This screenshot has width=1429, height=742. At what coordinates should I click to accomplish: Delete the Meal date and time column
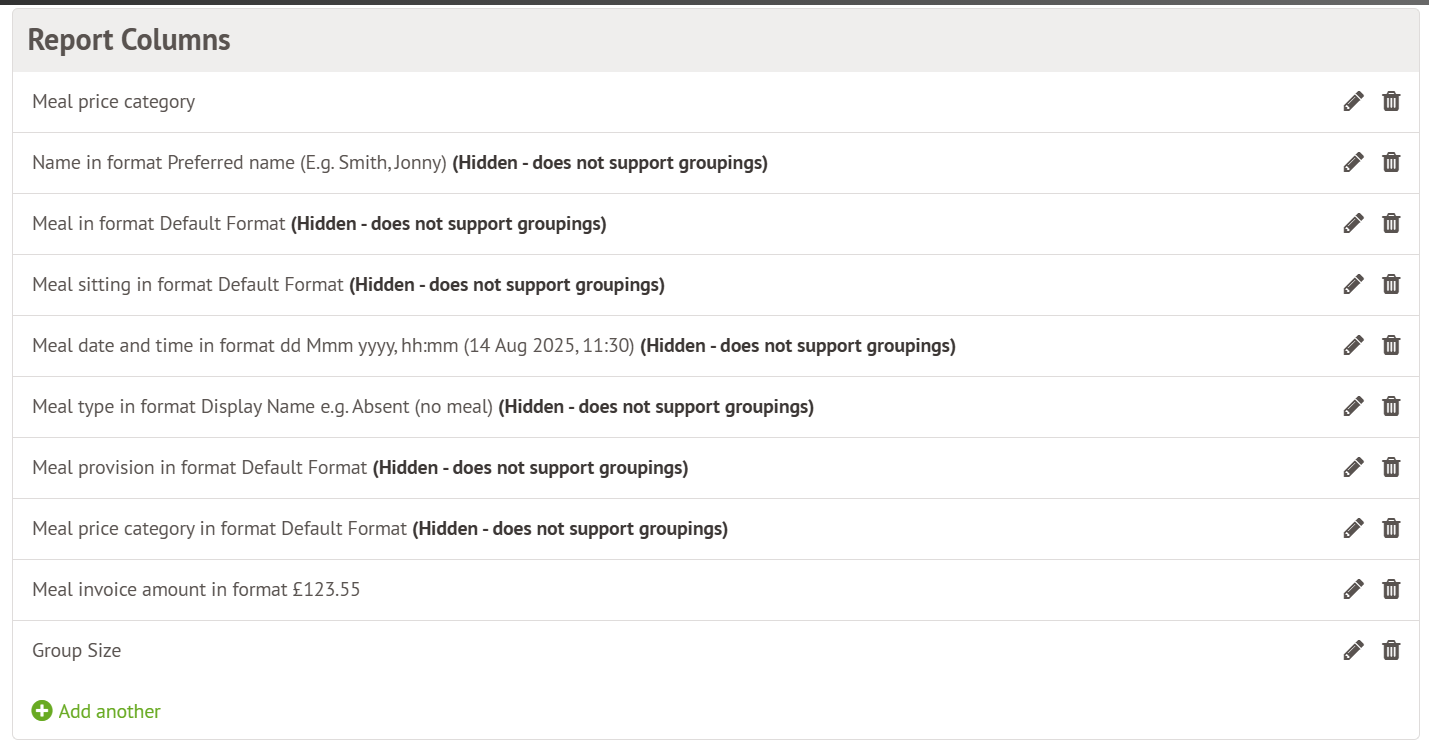click(x=1391, y=345)
